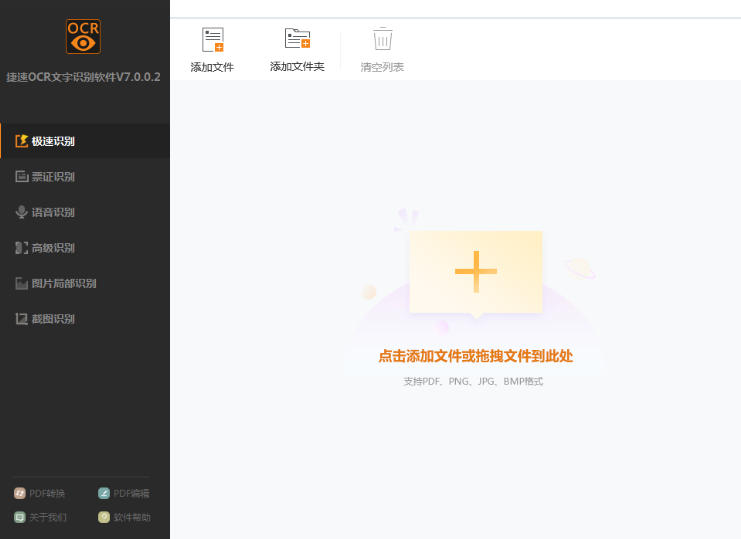Click the 点击添加文件或拖拽文件到此处 text
The width and height of the screenshot is (741, 539).
pyautogui.click(x=475, y=356)
